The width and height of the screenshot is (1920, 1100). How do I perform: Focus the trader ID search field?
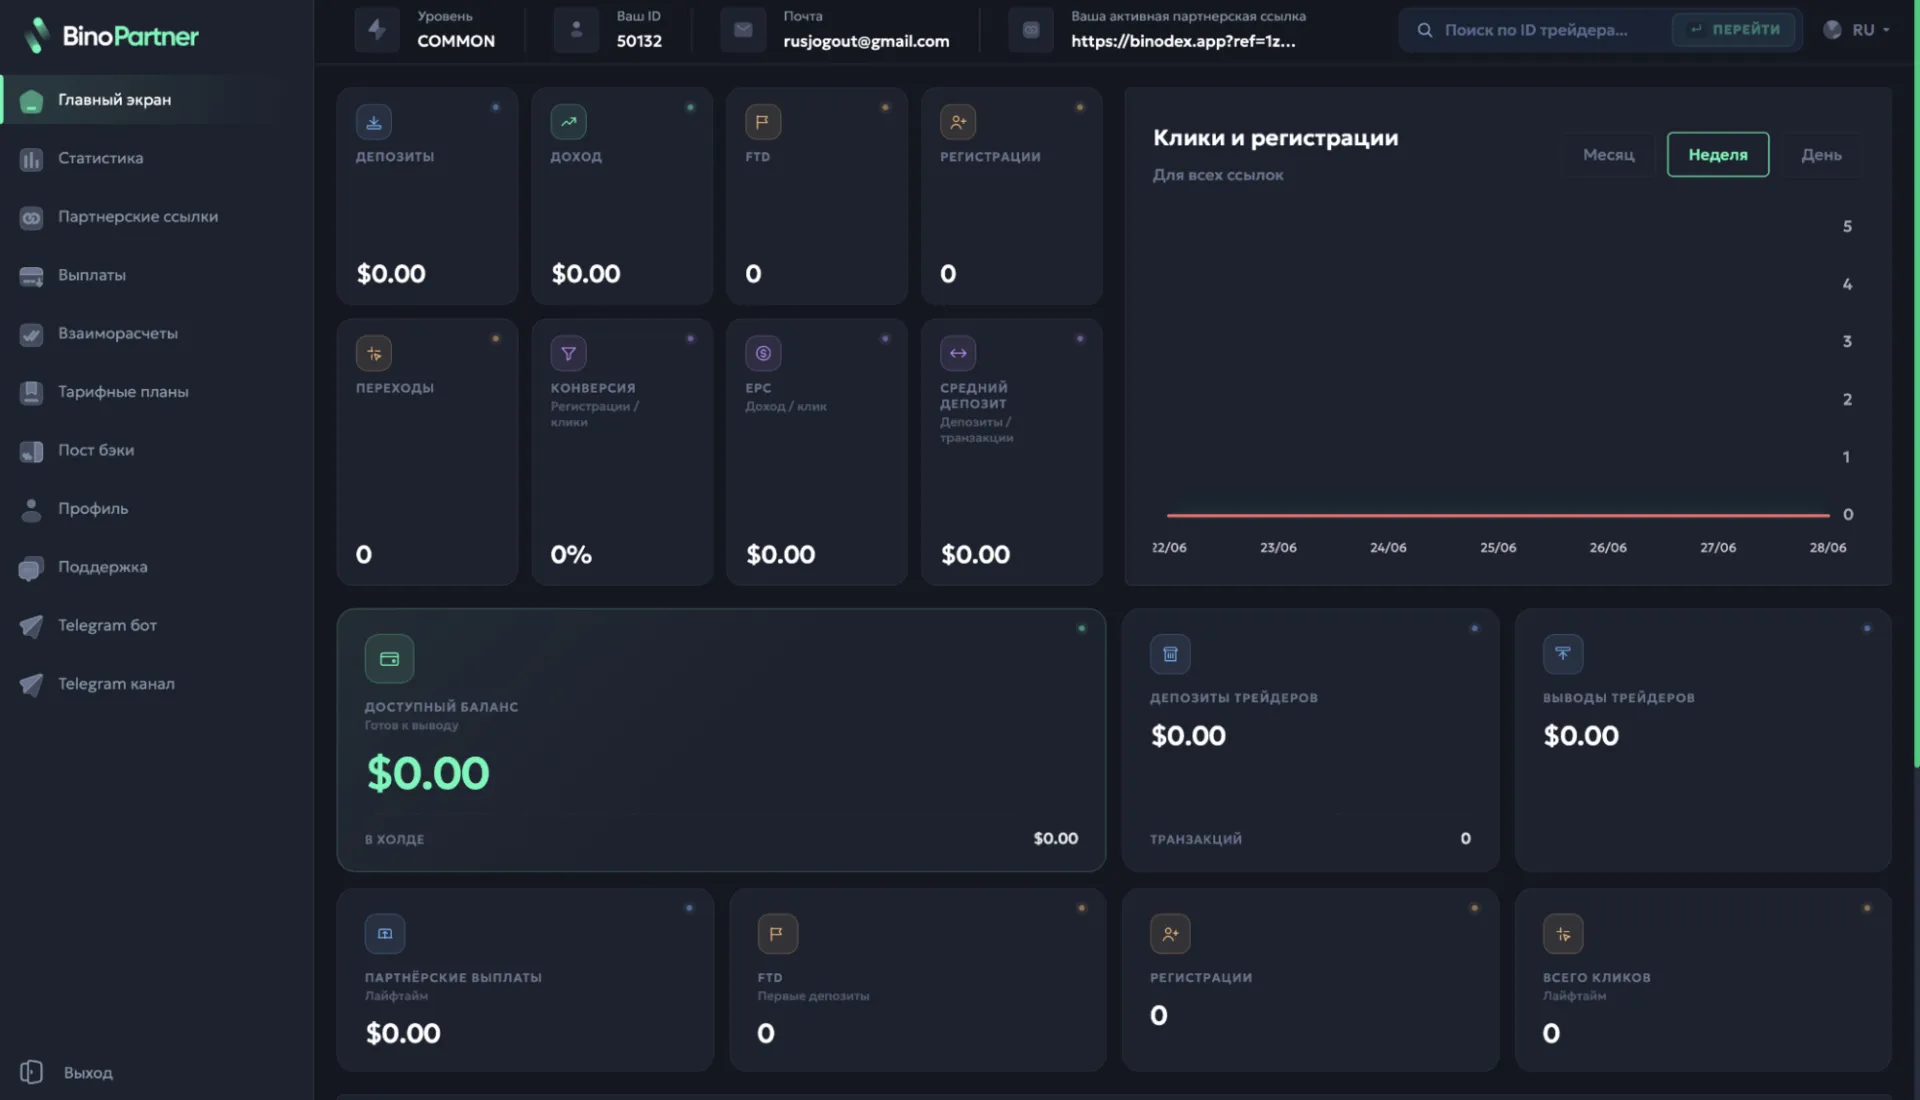point(1536,30)
